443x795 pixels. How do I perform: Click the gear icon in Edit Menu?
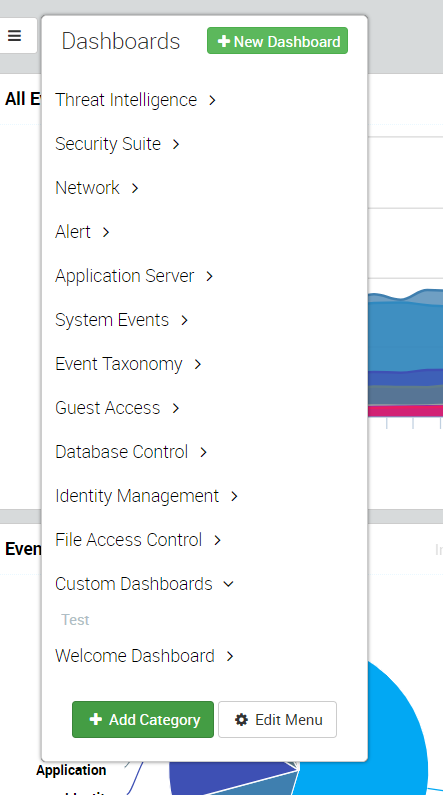pos(241,719)
